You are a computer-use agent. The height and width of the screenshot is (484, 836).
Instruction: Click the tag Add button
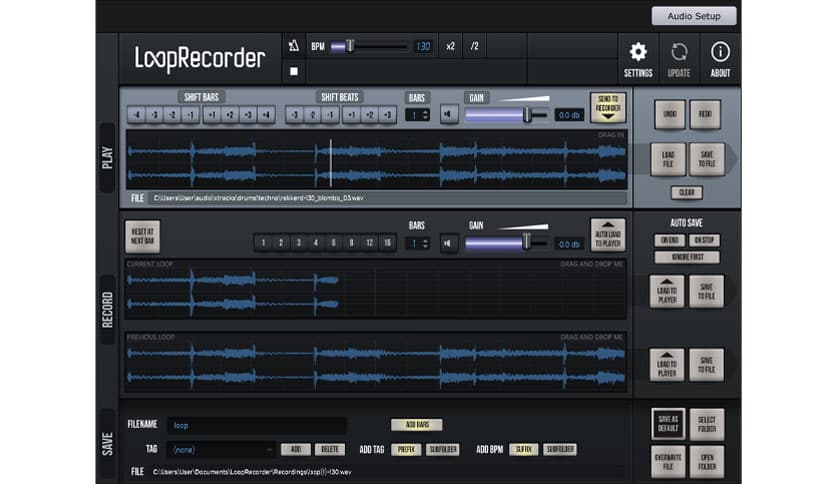[296, 450]
